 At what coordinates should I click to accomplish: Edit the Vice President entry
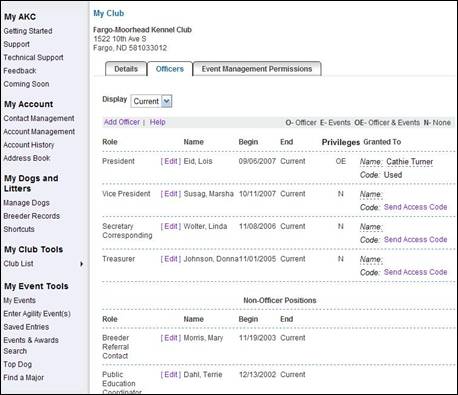[171, 194]
